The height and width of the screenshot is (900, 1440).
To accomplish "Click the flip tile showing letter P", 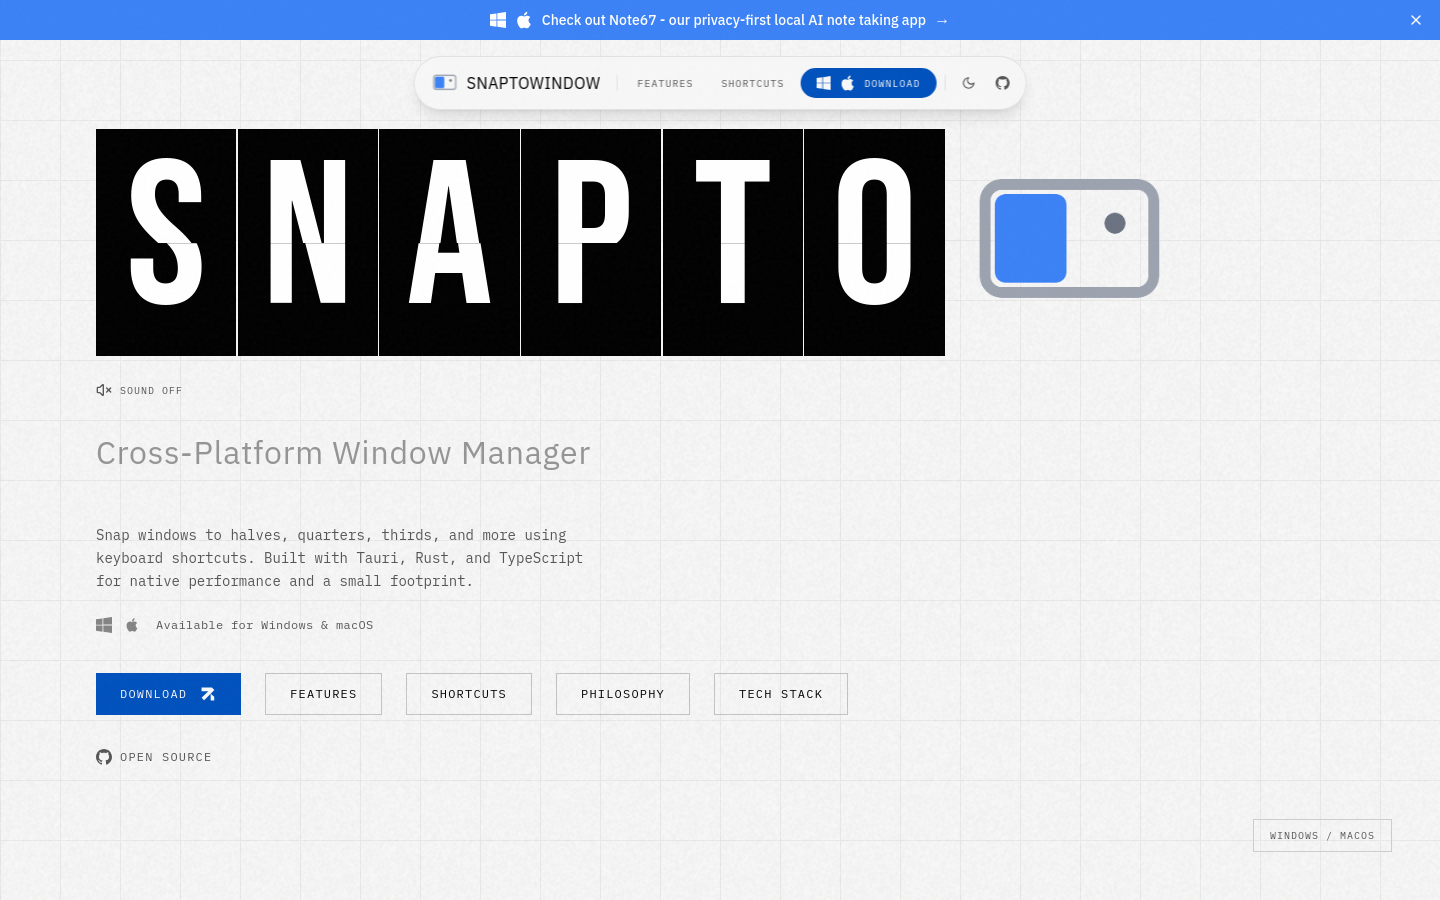I will 591,242.
